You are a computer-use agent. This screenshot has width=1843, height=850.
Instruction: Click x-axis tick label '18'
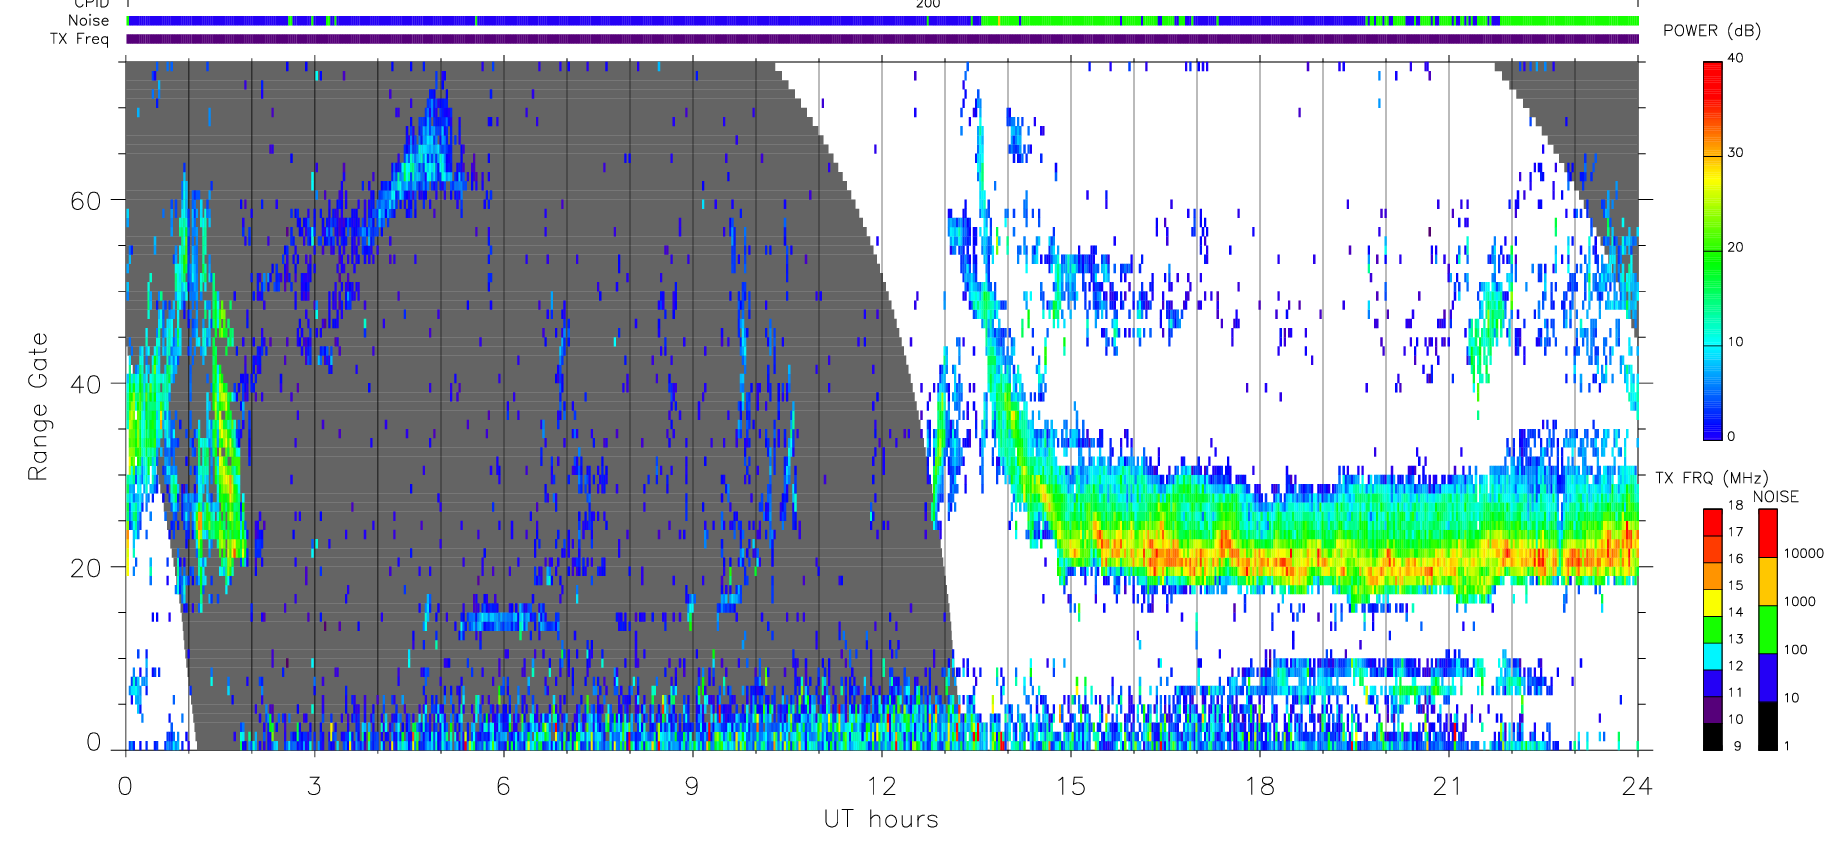click(x=1260, y=786)
